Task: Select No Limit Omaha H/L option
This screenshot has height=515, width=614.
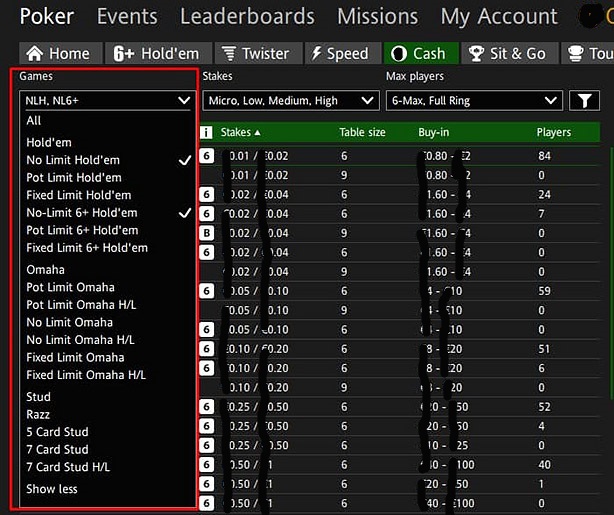Action: pyautogui.click(x=108, y=340)
